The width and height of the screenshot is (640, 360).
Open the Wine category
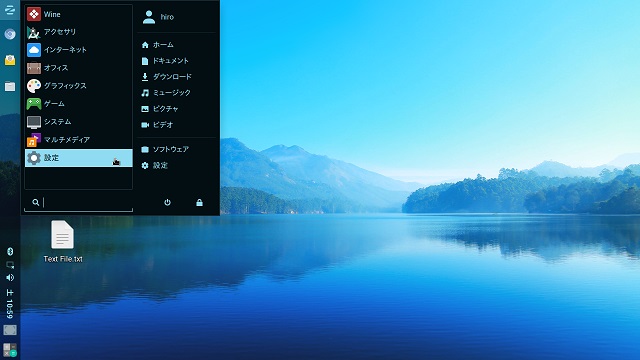78,14
